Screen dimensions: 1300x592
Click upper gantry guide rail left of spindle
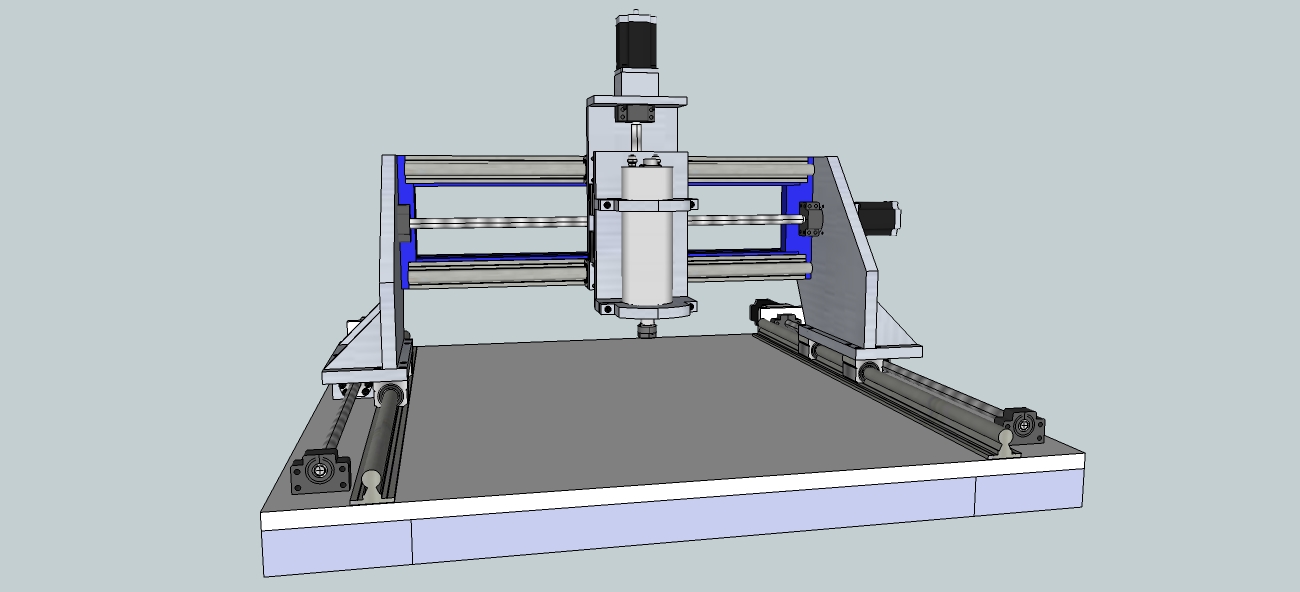490,169
